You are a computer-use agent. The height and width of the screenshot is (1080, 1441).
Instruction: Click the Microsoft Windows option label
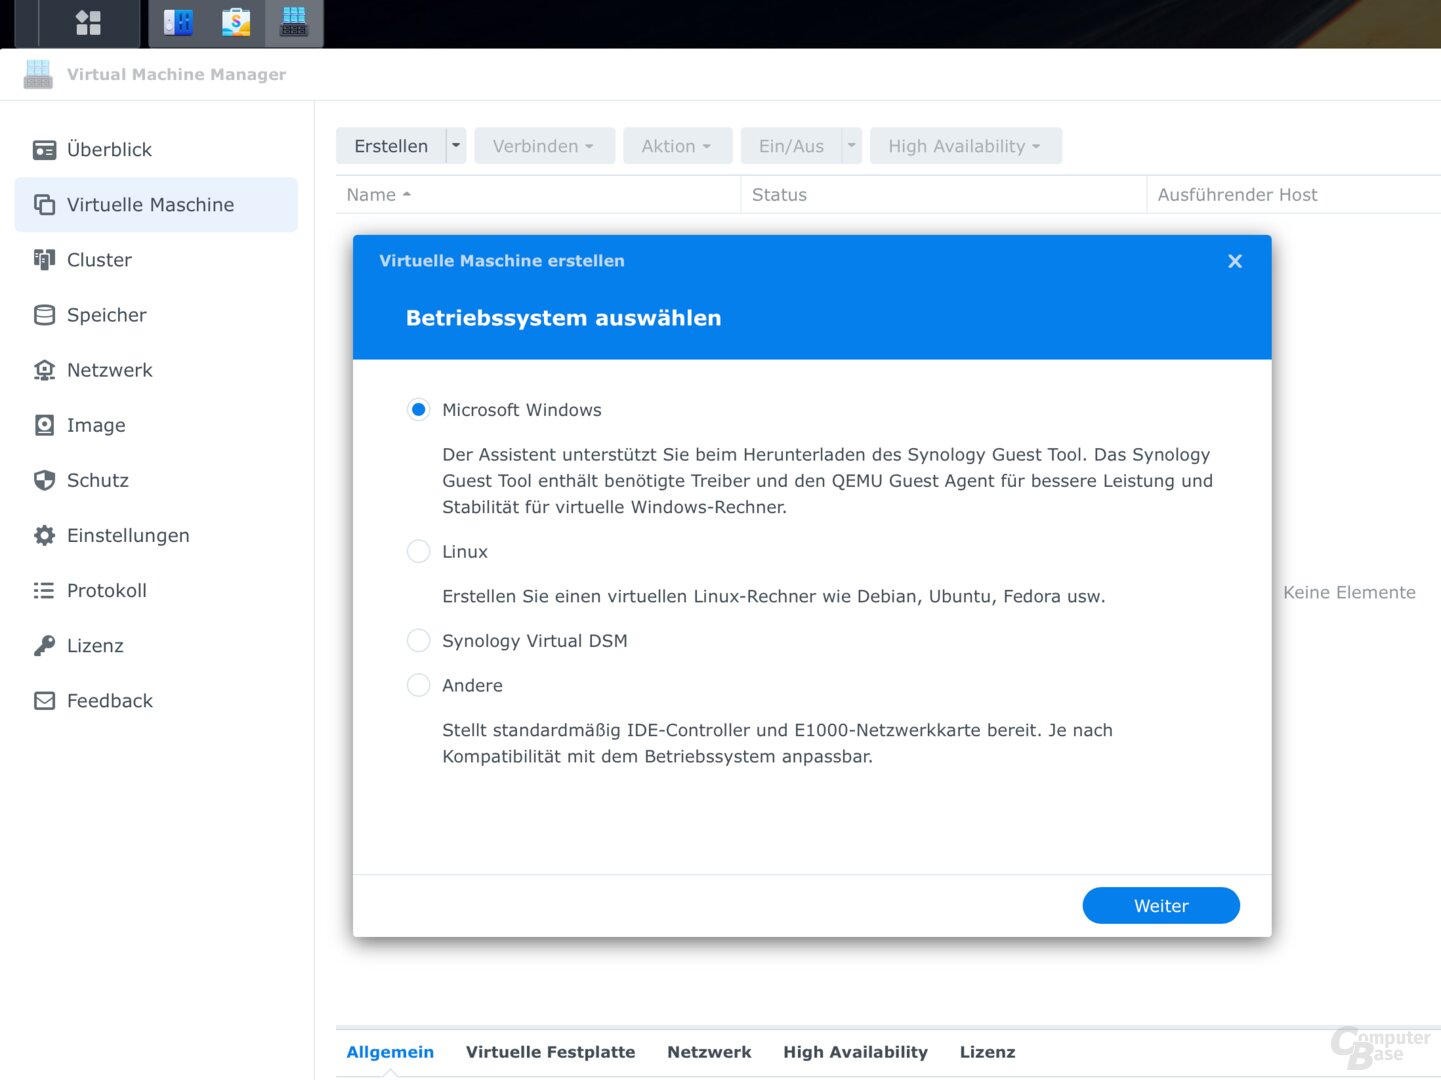[x=522, y=410]
